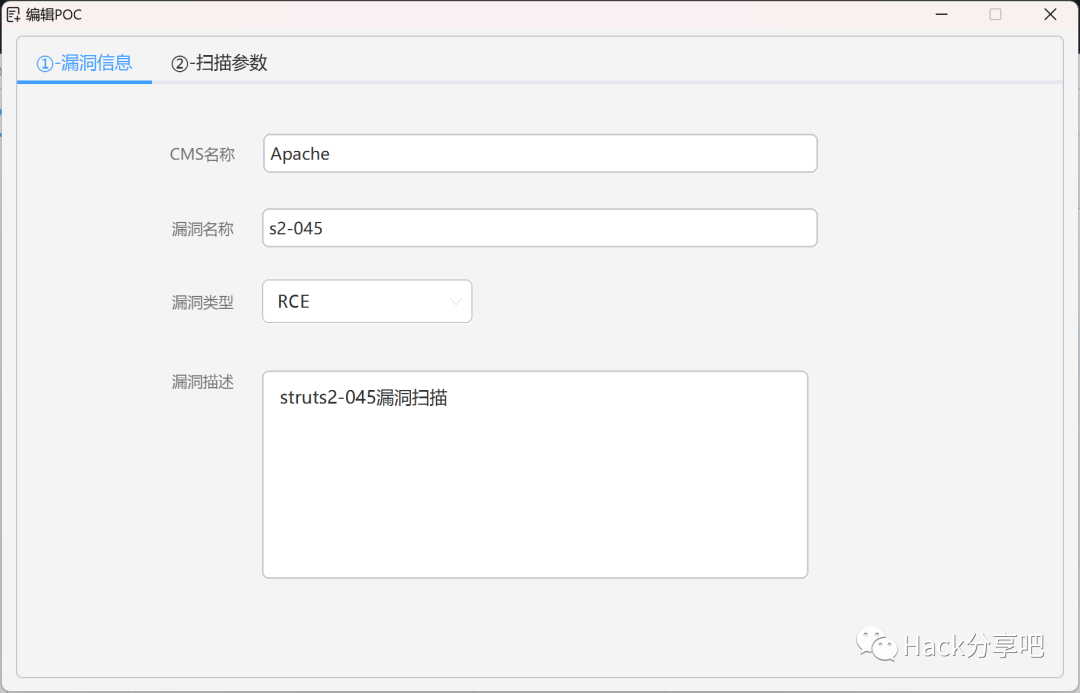Screen dimensions: 1080x693
Task: Open the ②-扫描参数 tab
Action: [219, 63]
